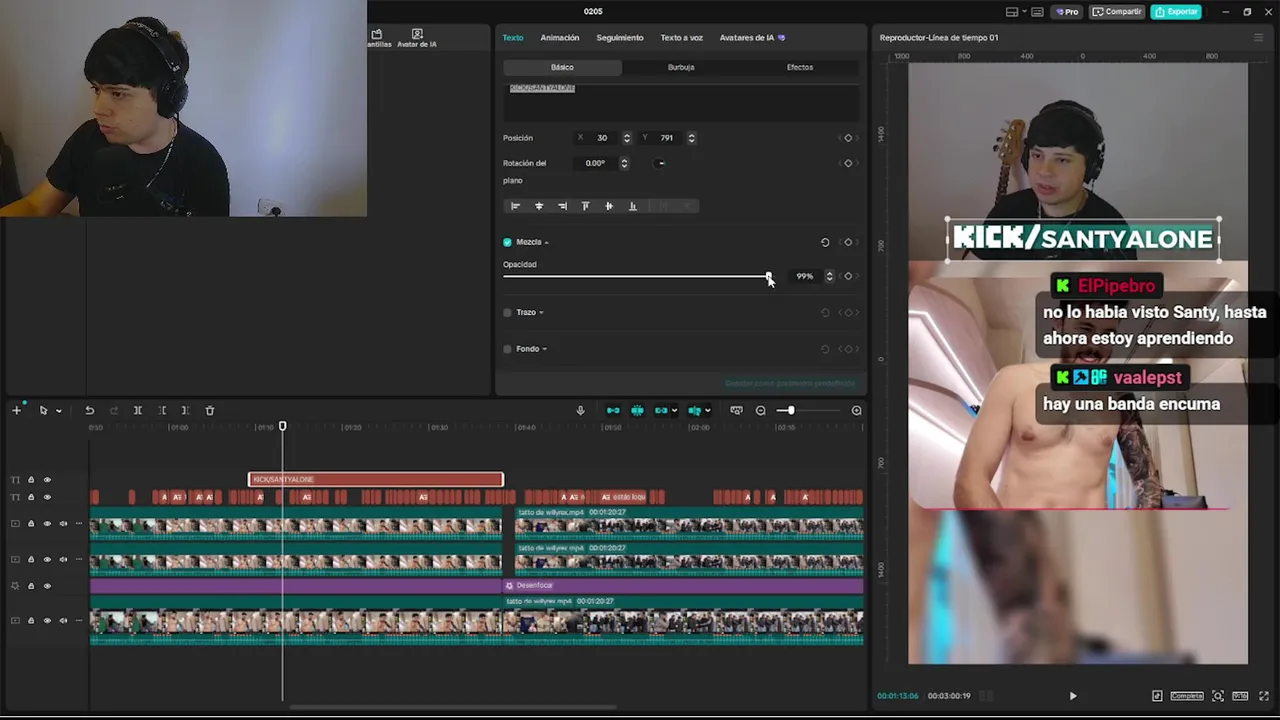Viewport: 1280px width, 720px height.
Task: Click the Pro upgrade button
Action: point(1067,12)
